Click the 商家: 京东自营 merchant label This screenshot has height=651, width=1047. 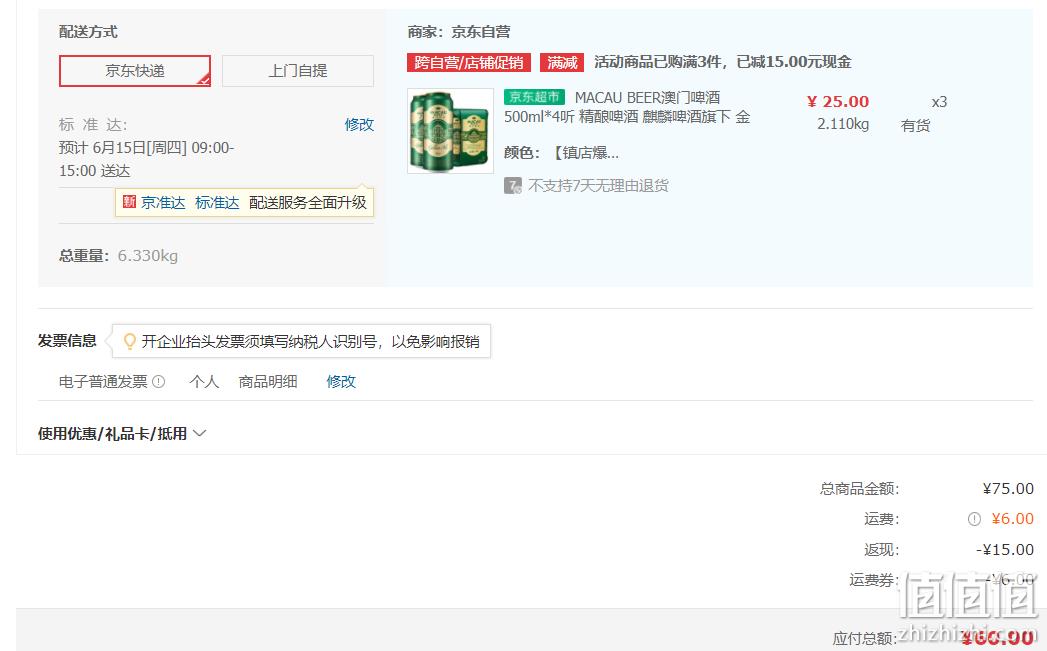coord(459,31)
